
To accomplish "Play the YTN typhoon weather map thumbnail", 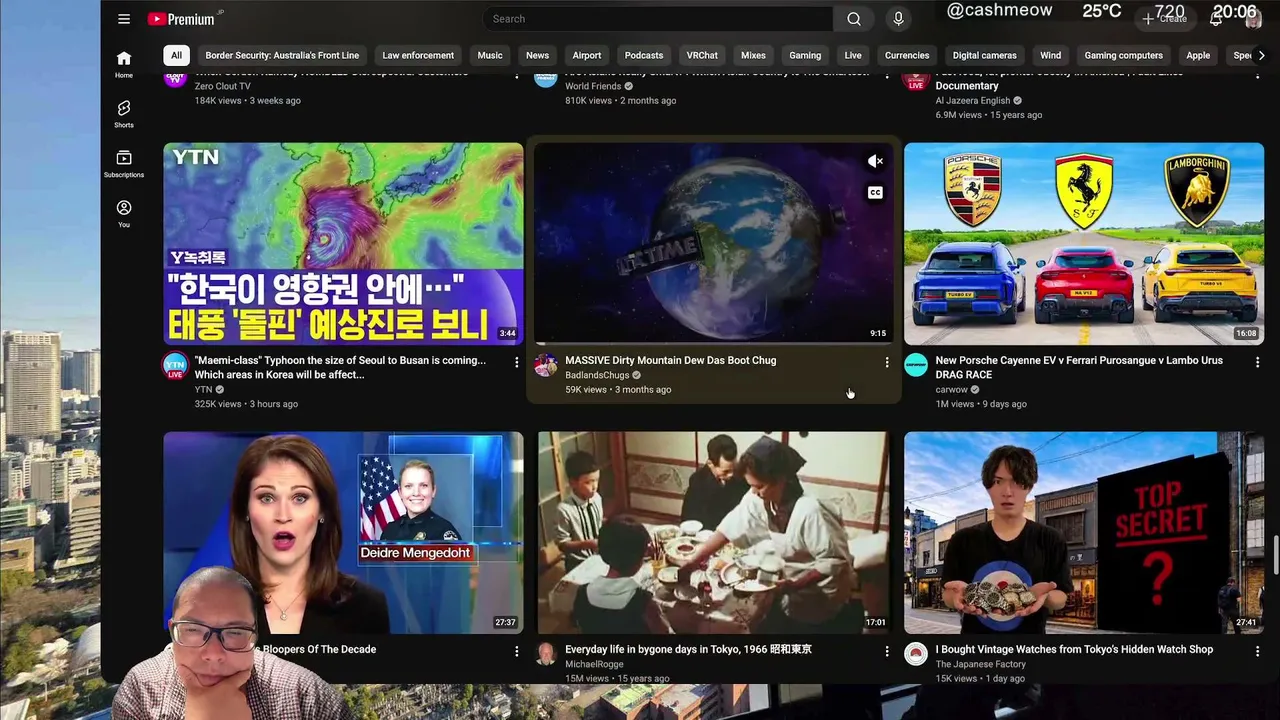I will point(343,243).
